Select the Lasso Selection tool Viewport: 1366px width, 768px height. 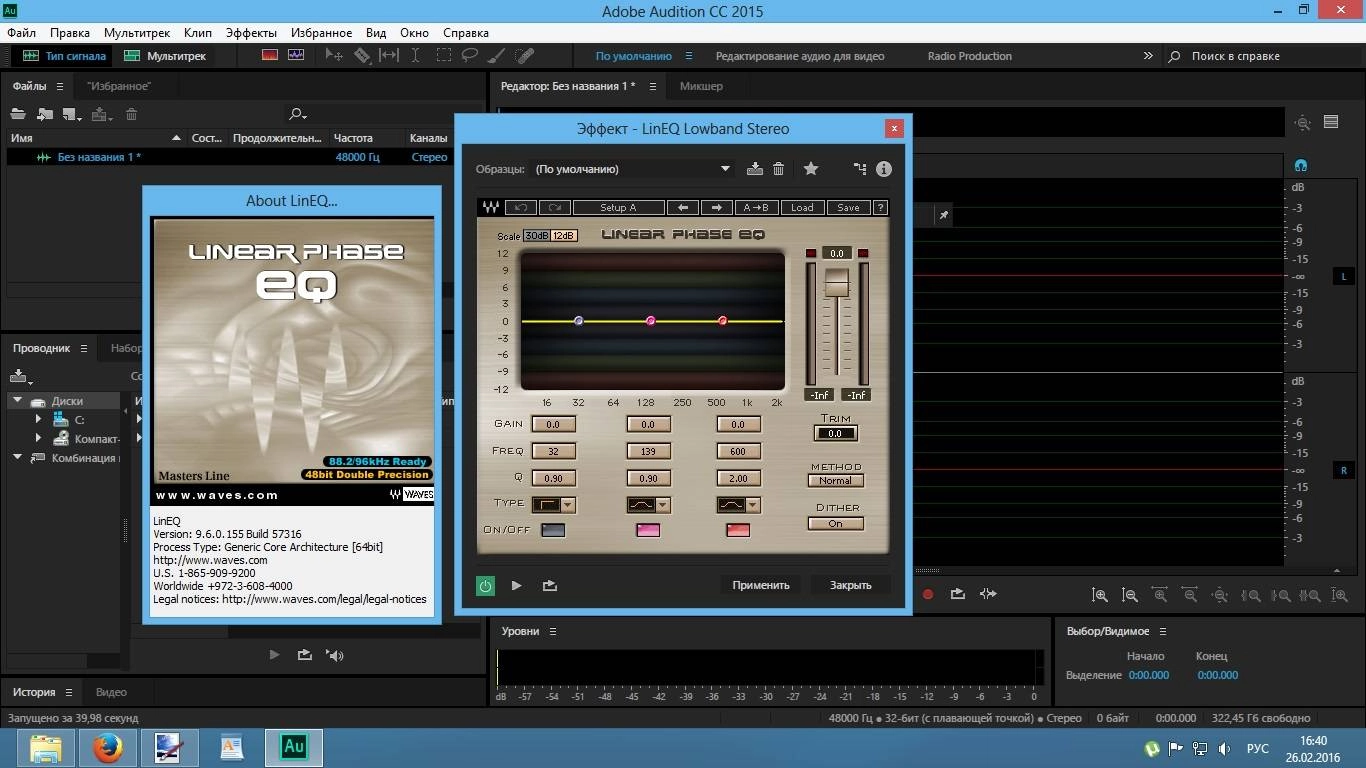pyautogui.click(x=471, y=56)
